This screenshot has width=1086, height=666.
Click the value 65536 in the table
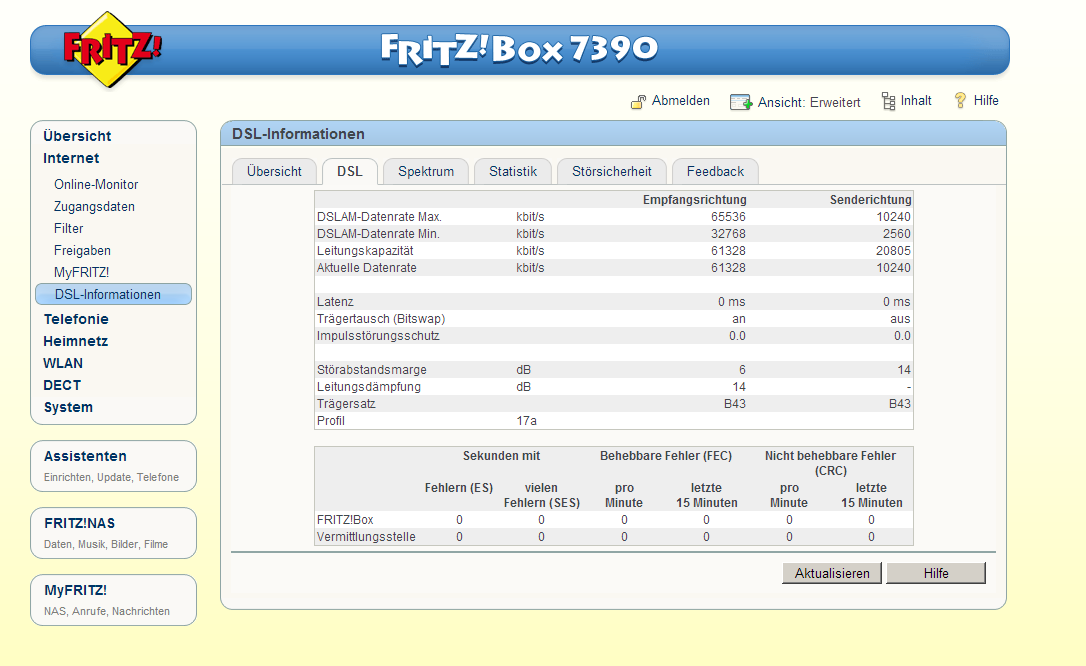(x=728, y=217)
